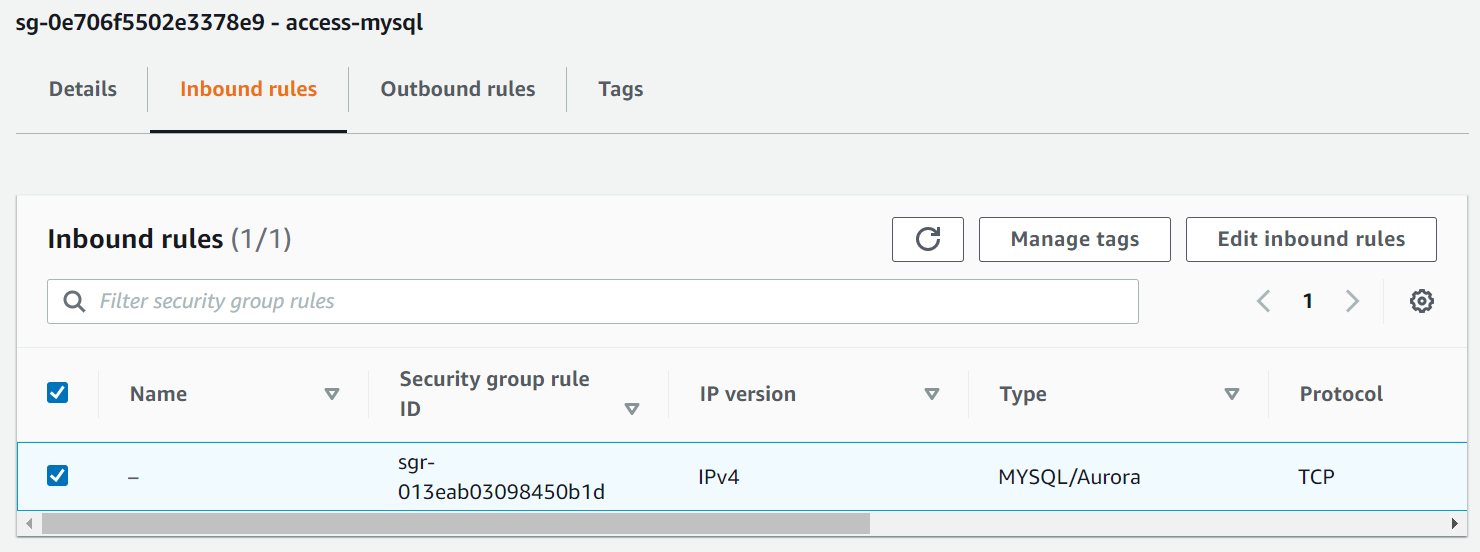Click Edit inbound rules button
Screen dimensions: 1480x552
point(1311,240)
